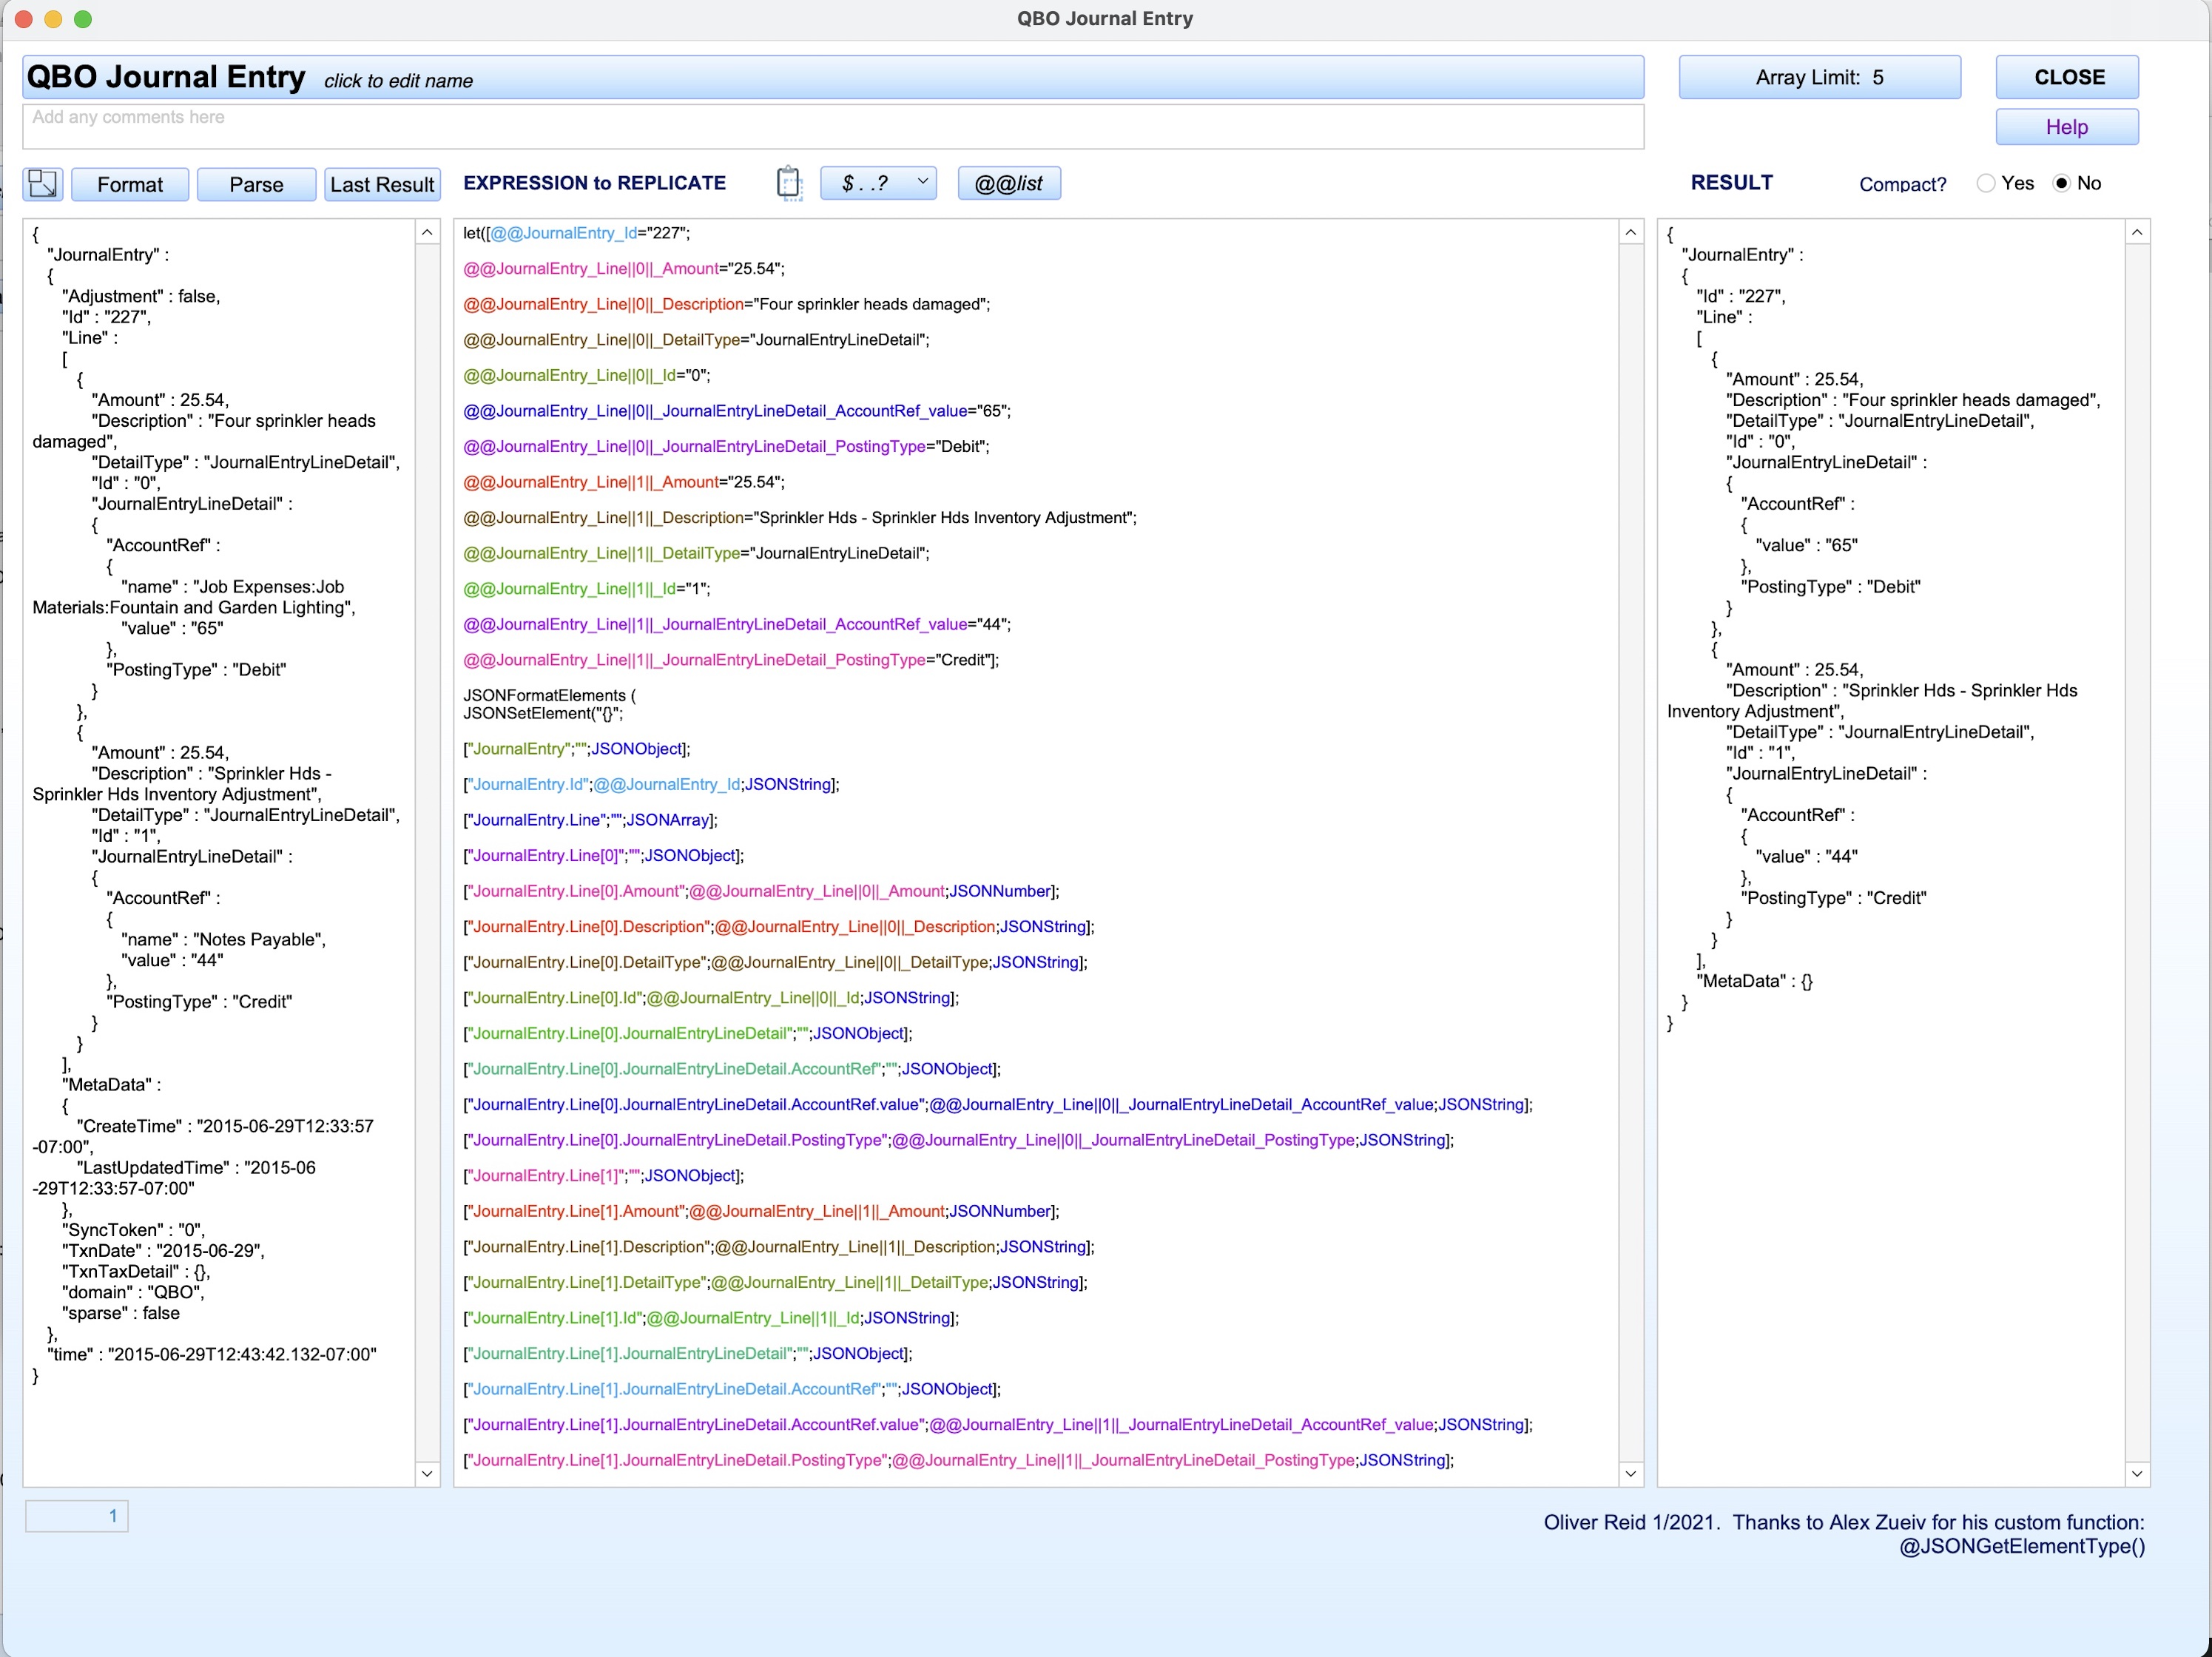Image resolution: width=2212 pixels, height=1657 pixels.
Task: Click the JSONFormatElements ( line
Action: pyautogui.click(x=549, y=695)
